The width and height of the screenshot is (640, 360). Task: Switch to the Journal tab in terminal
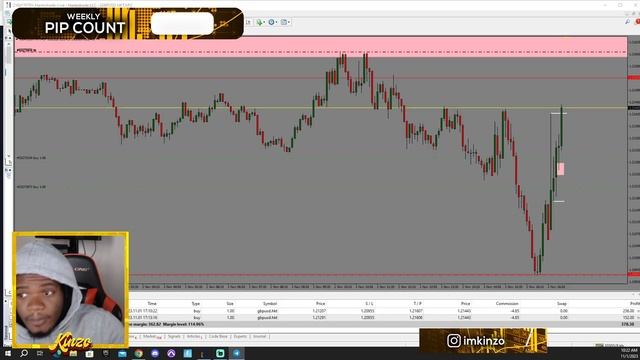(259, 336)
